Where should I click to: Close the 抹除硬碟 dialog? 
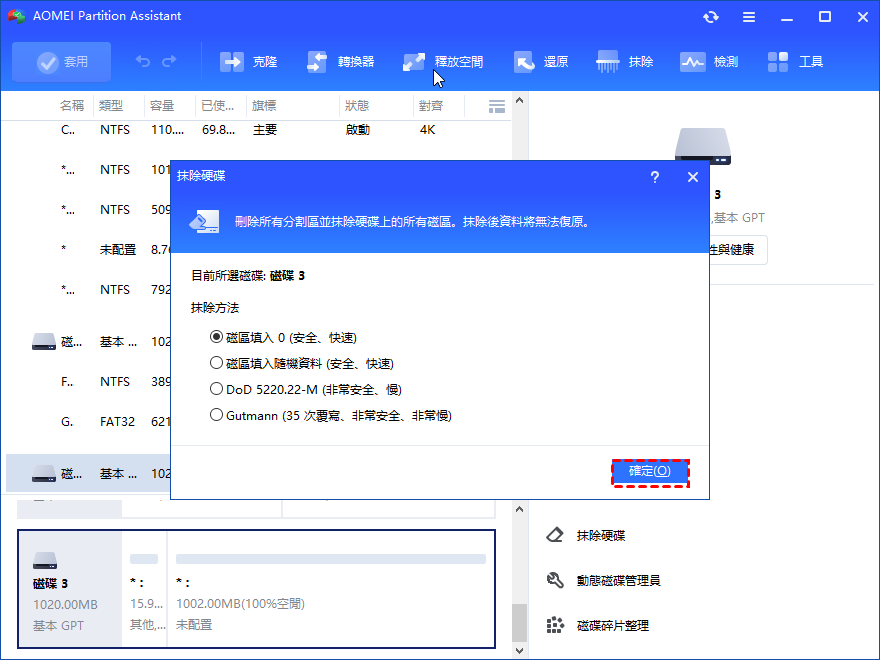point(693,177)
